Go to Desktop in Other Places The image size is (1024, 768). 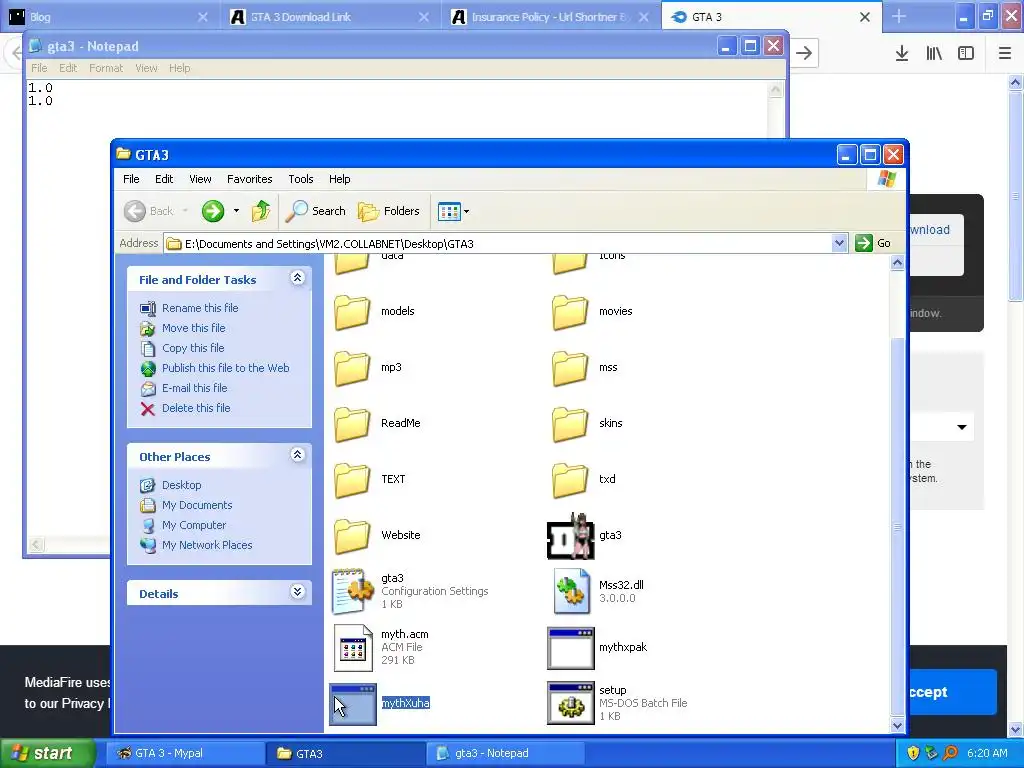point(182,485)
